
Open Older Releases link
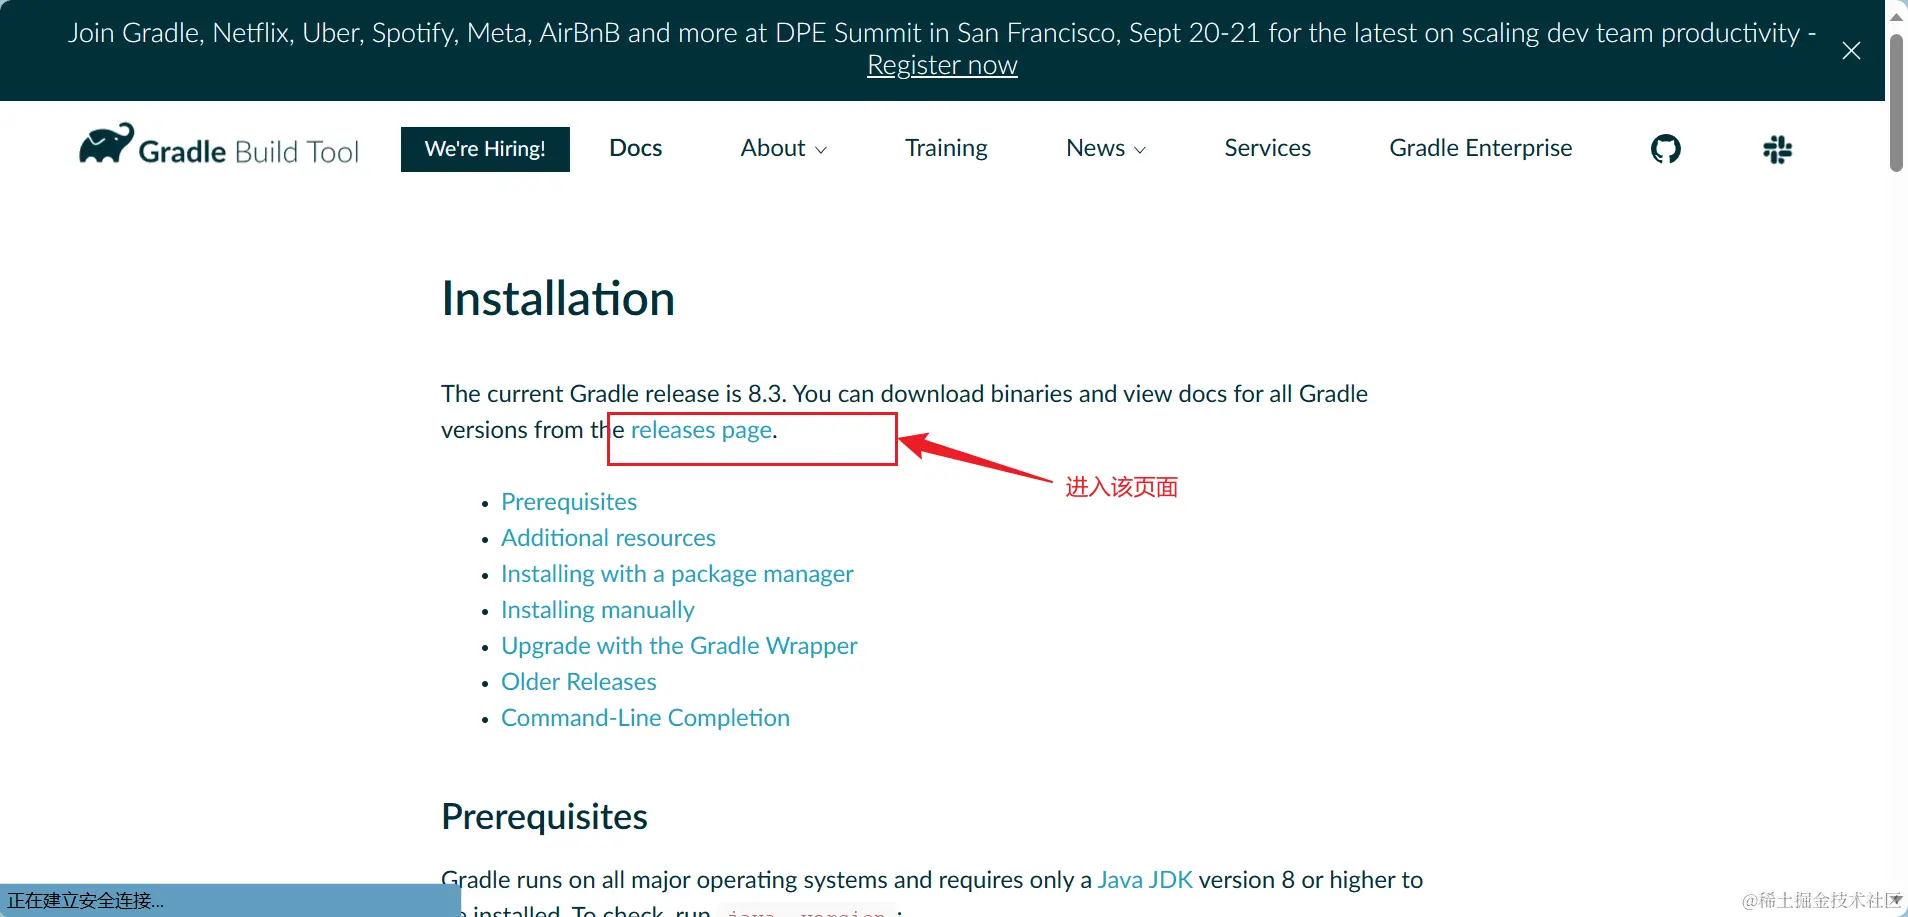(579, 682)
